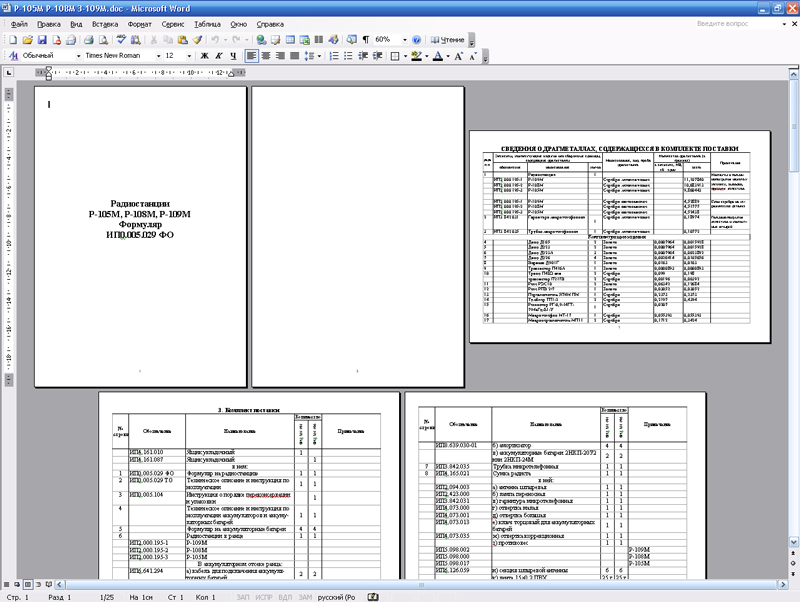This screenshot has width=800, height=602.
Task: Click the Open file folder icon
Action: click(x=28, y=40)
